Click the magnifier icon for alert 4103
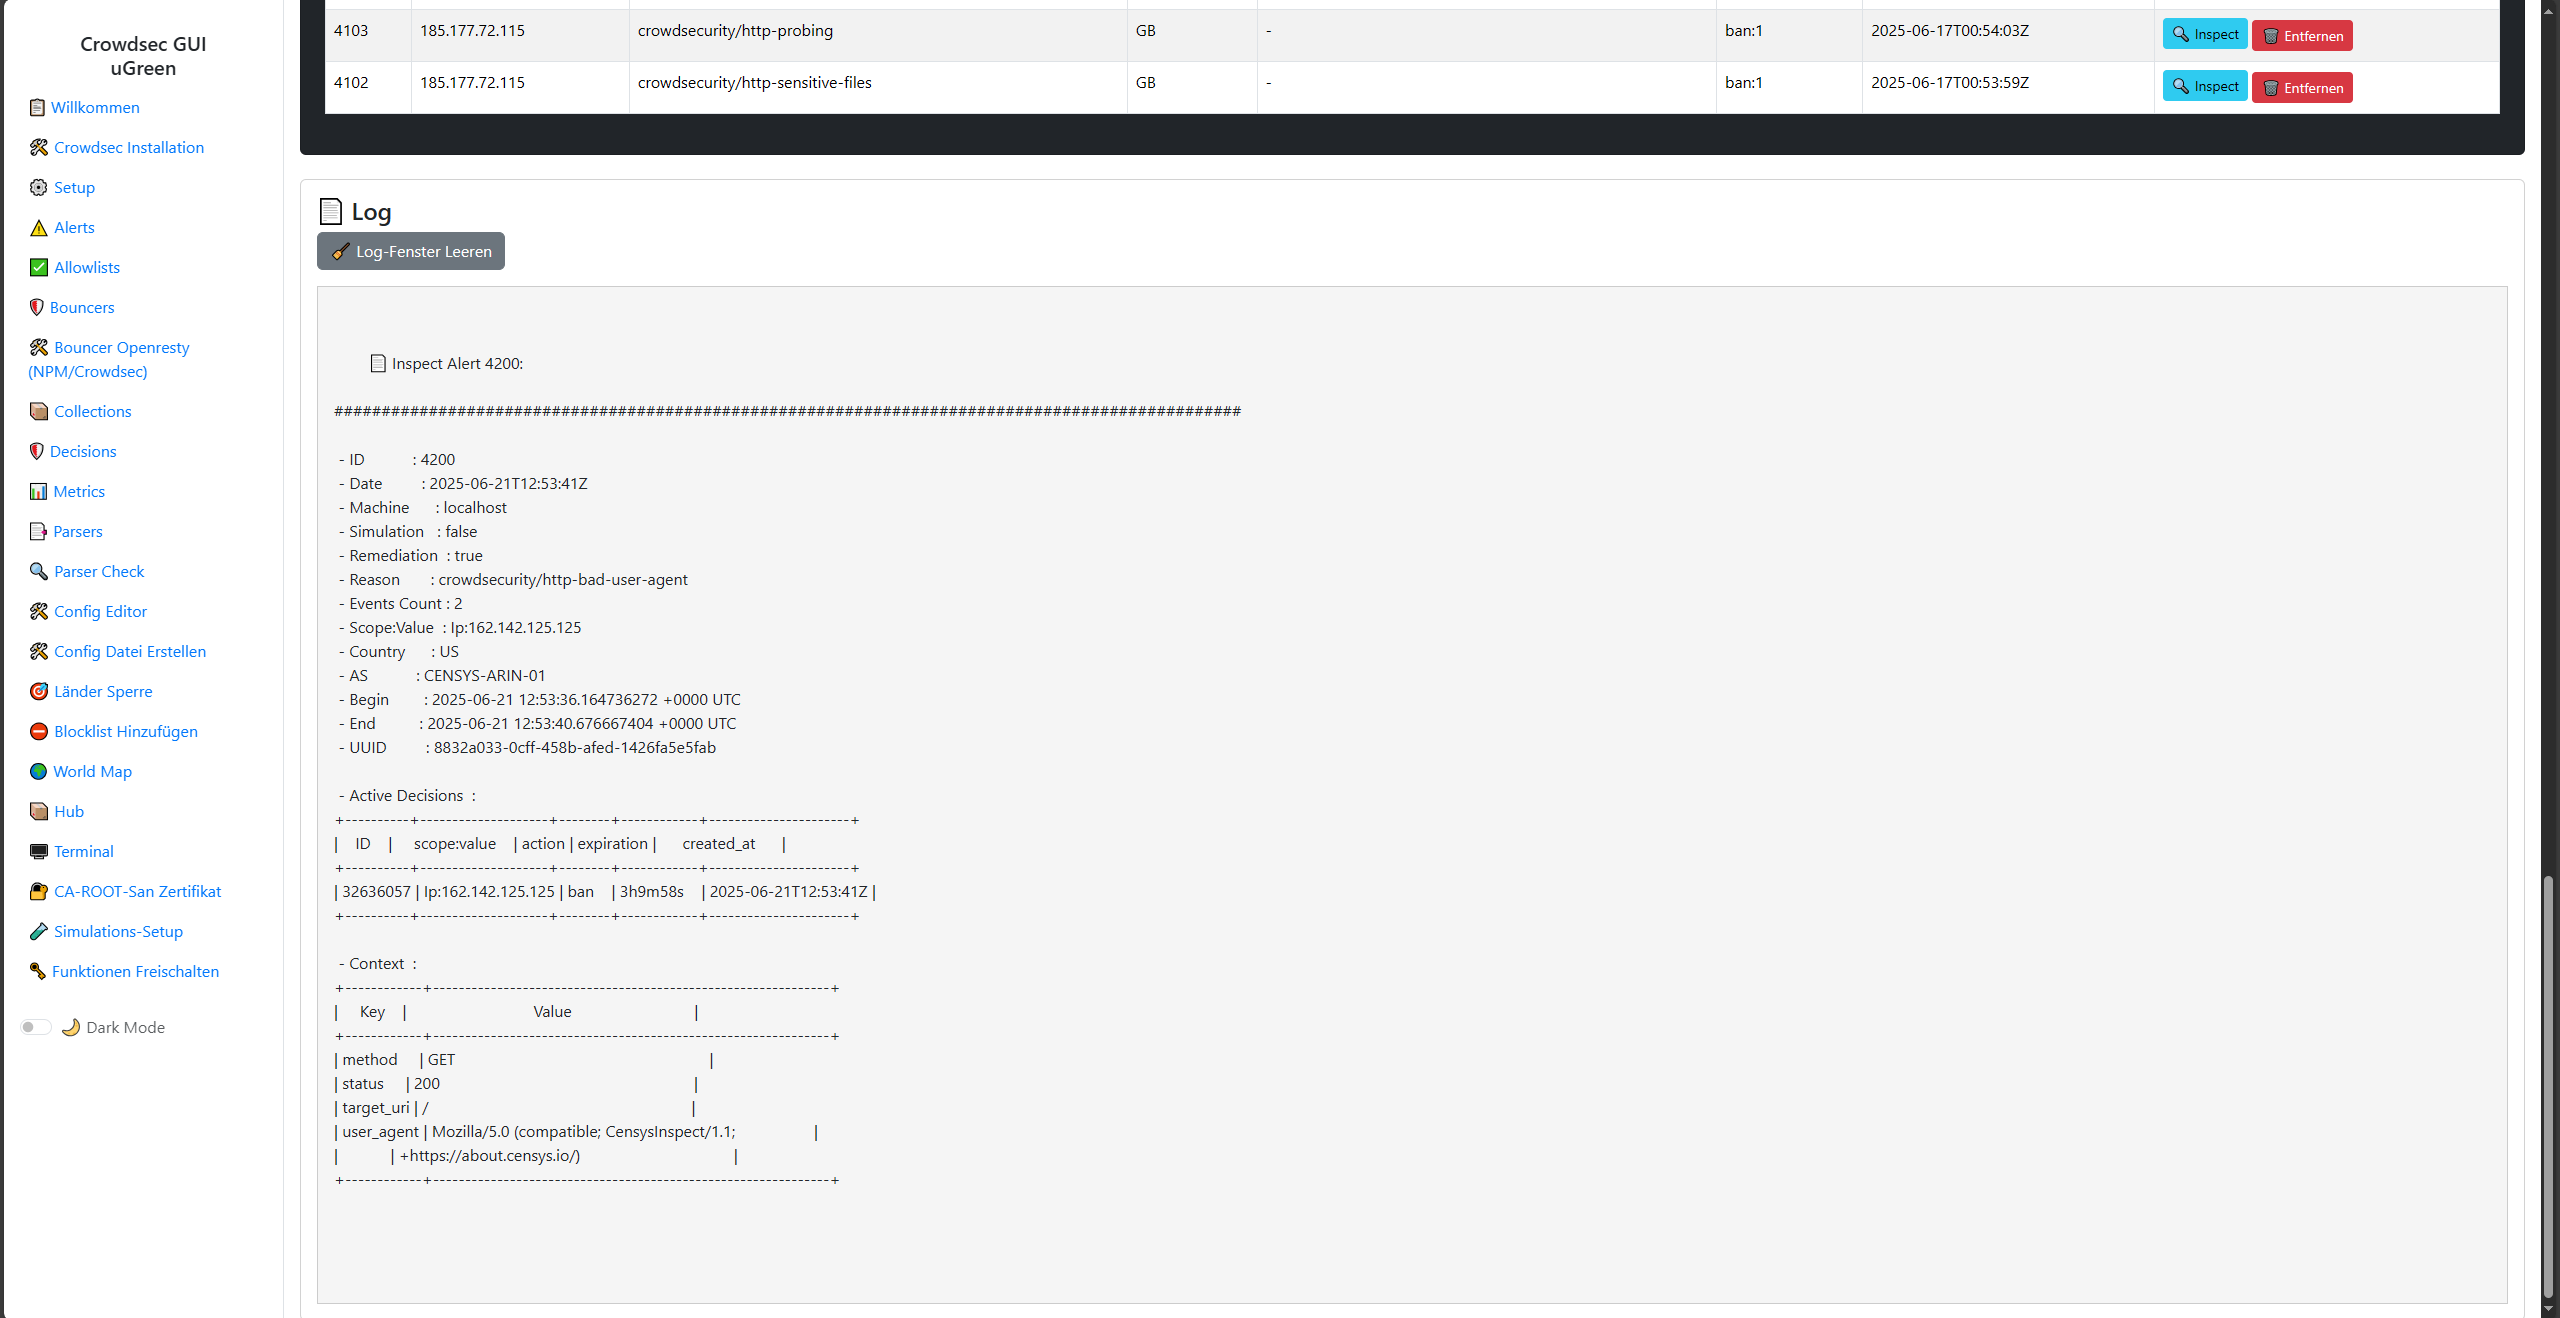The width and height of the screenshot is (2560, 1318). point(2181,34)
